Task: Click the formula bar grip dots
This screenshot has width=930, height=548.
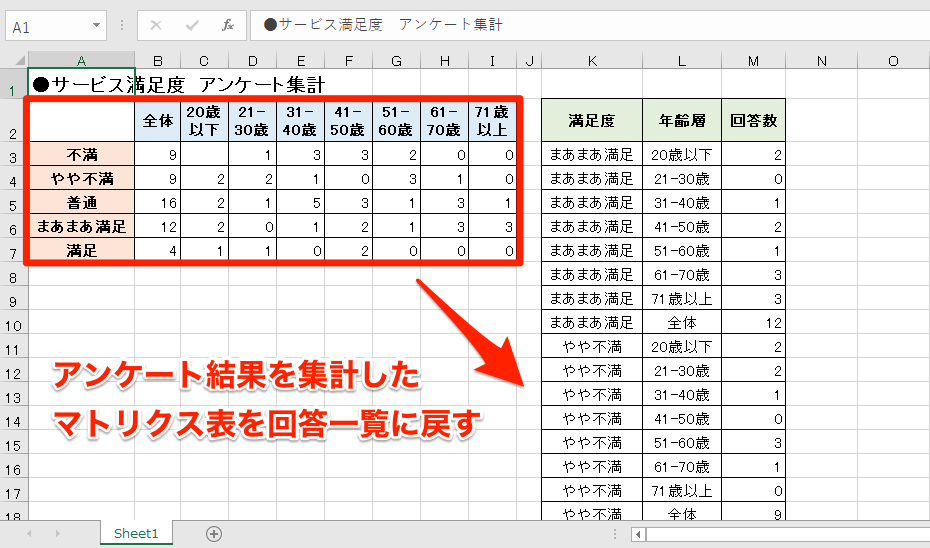Action: [x=122, y=25]
